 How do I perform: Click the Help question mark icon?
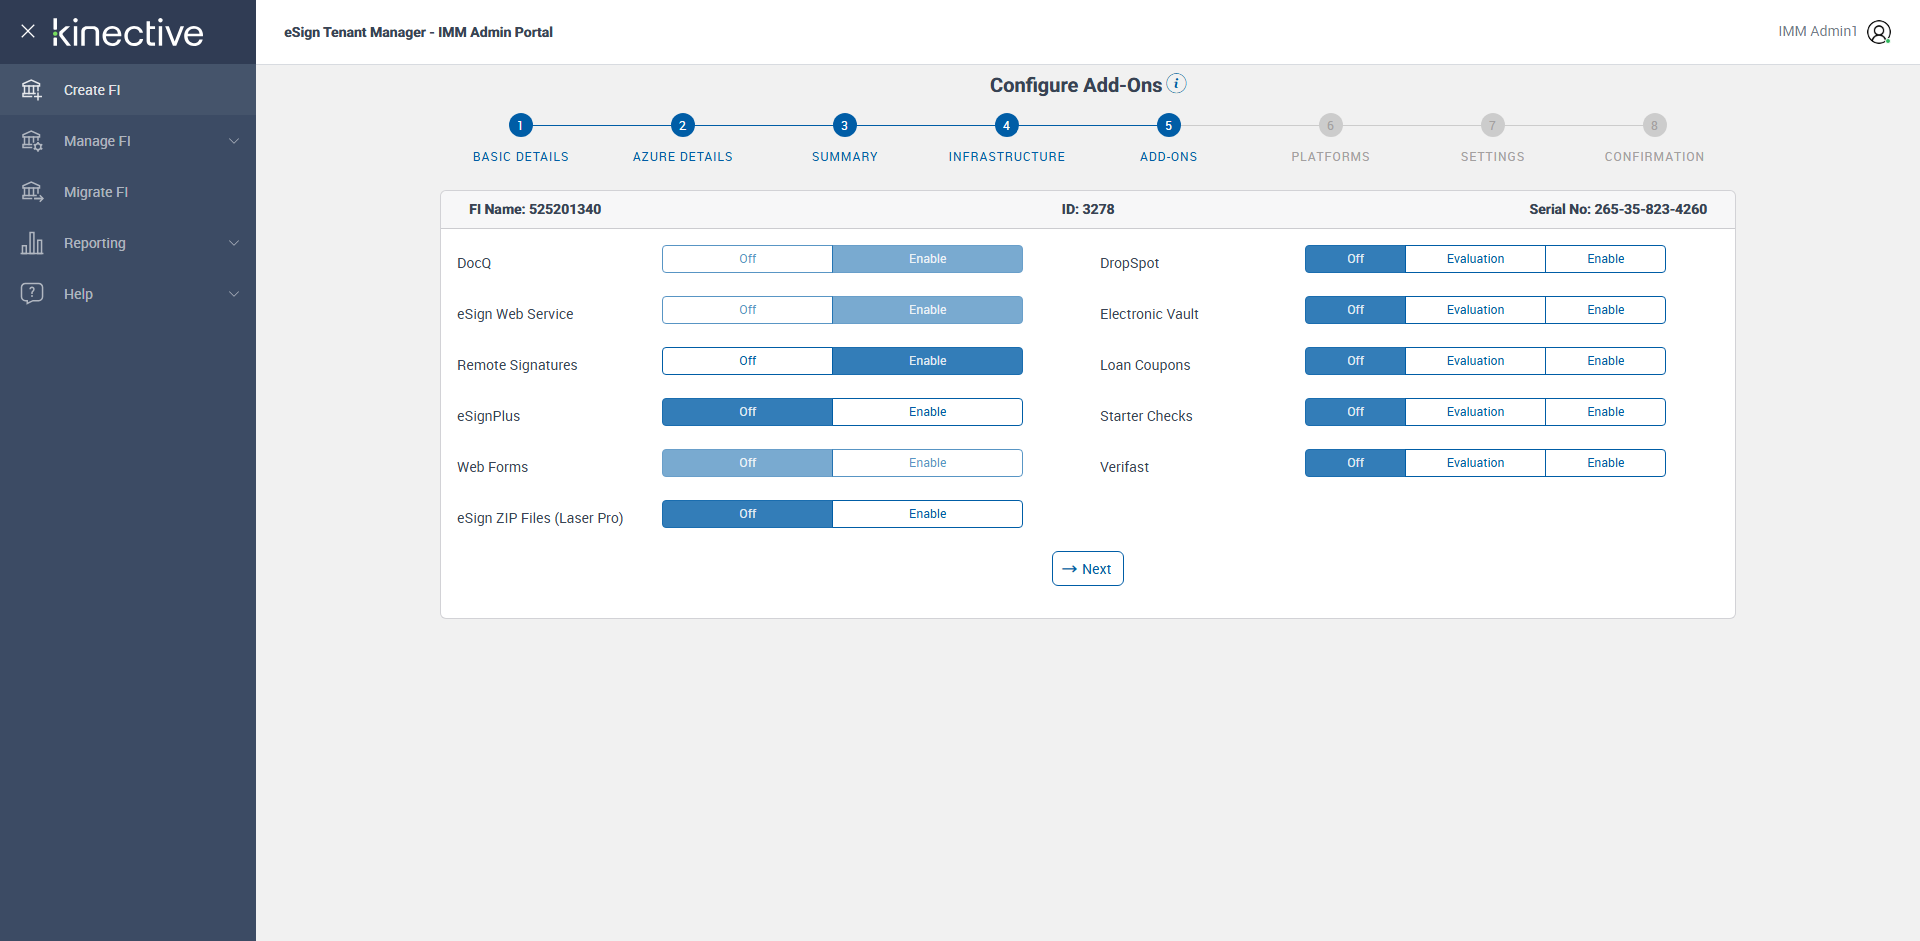32,294
